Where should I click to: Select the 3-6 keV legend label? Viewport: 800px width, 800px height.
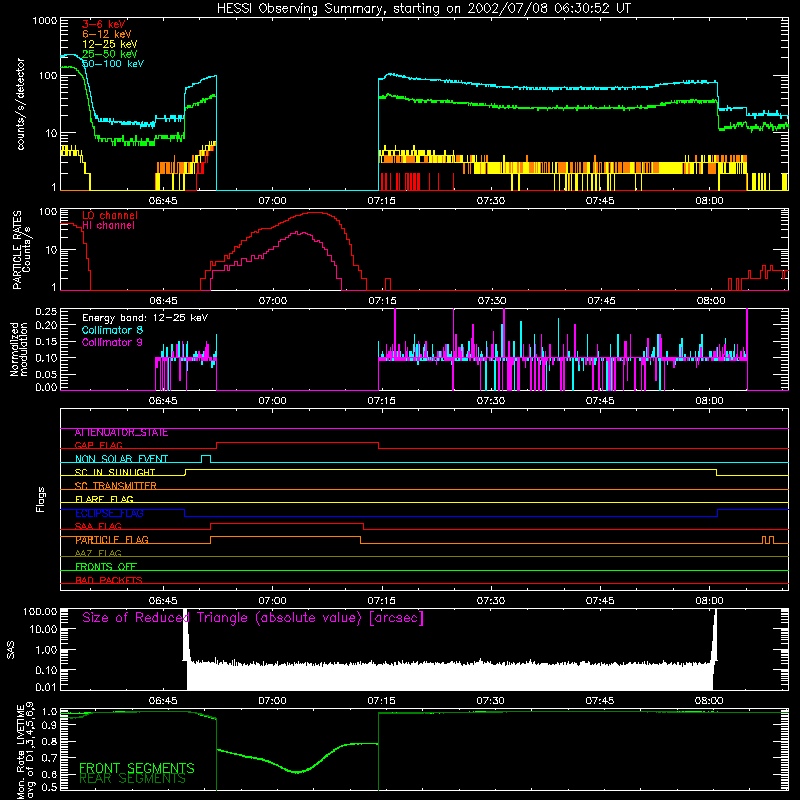point(103,24)
